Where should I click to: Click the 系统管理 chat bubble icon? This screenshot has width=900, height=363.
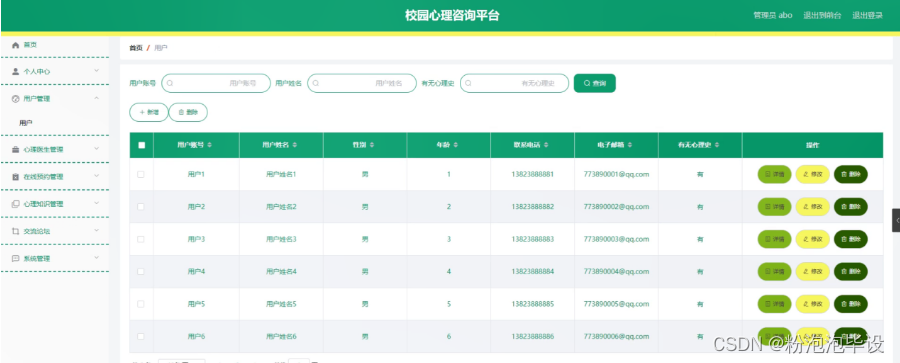coord(15,258)
